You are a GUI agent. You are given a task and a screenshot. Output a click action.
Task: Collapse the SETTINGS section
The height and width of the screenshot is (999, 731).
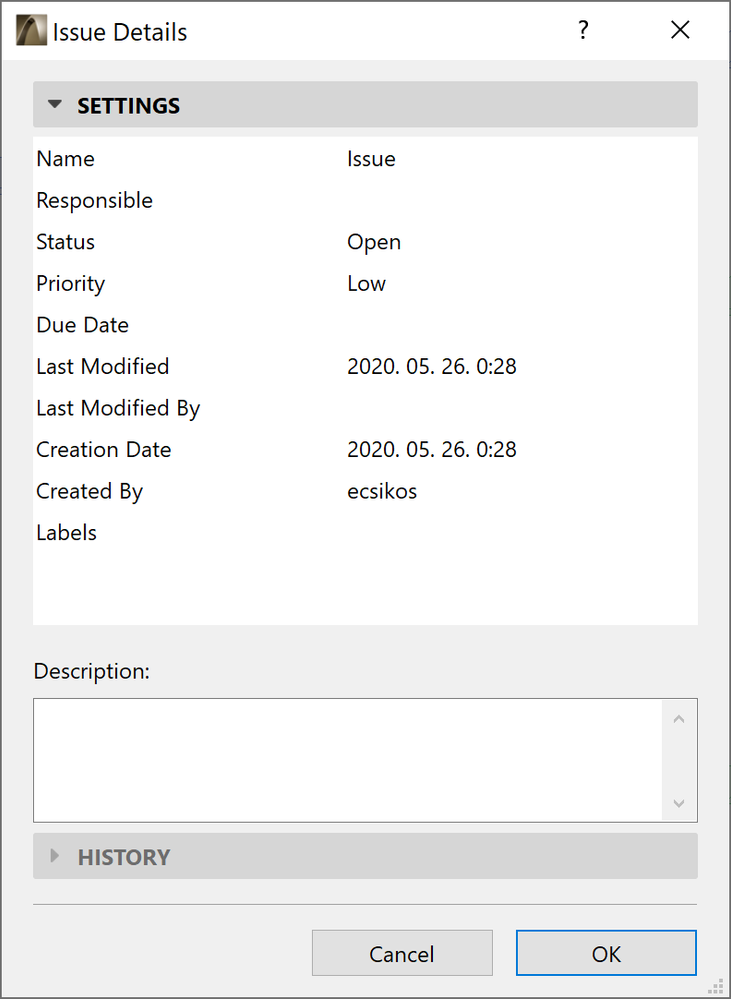tap(55, 105)
